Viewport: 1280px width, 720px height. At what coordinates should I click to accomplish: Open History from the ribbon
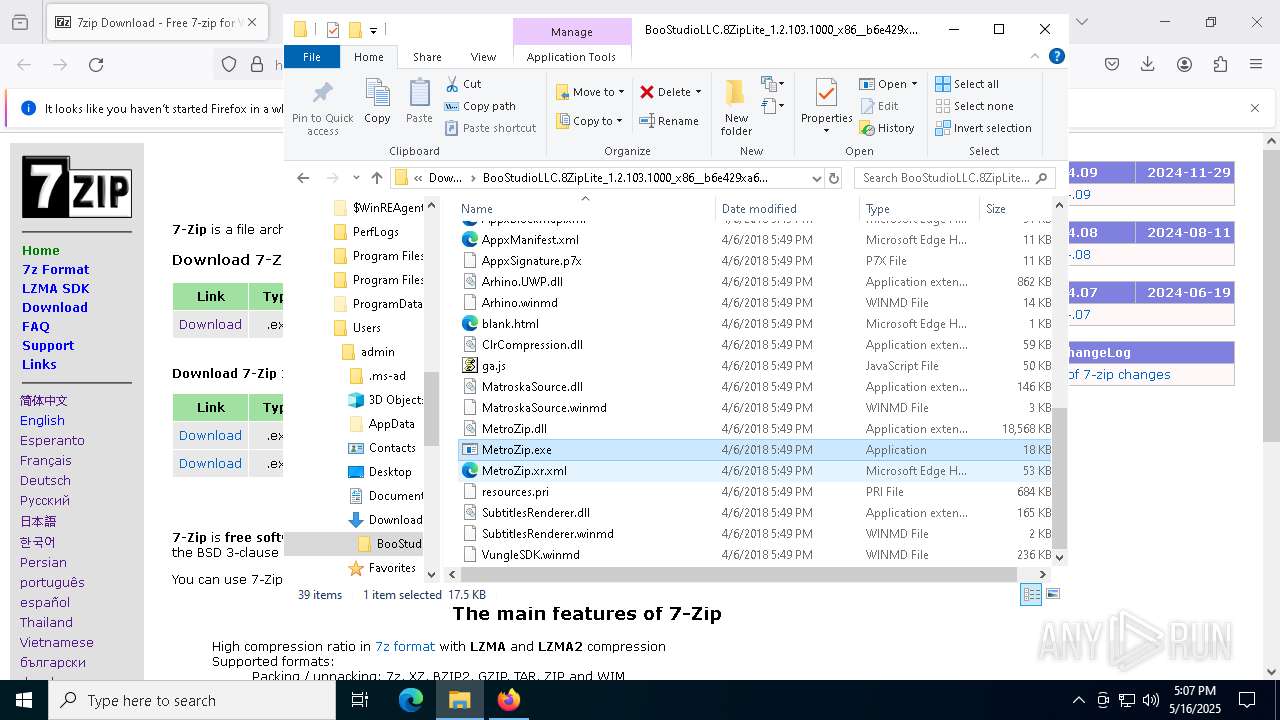[x=887, y=128]
